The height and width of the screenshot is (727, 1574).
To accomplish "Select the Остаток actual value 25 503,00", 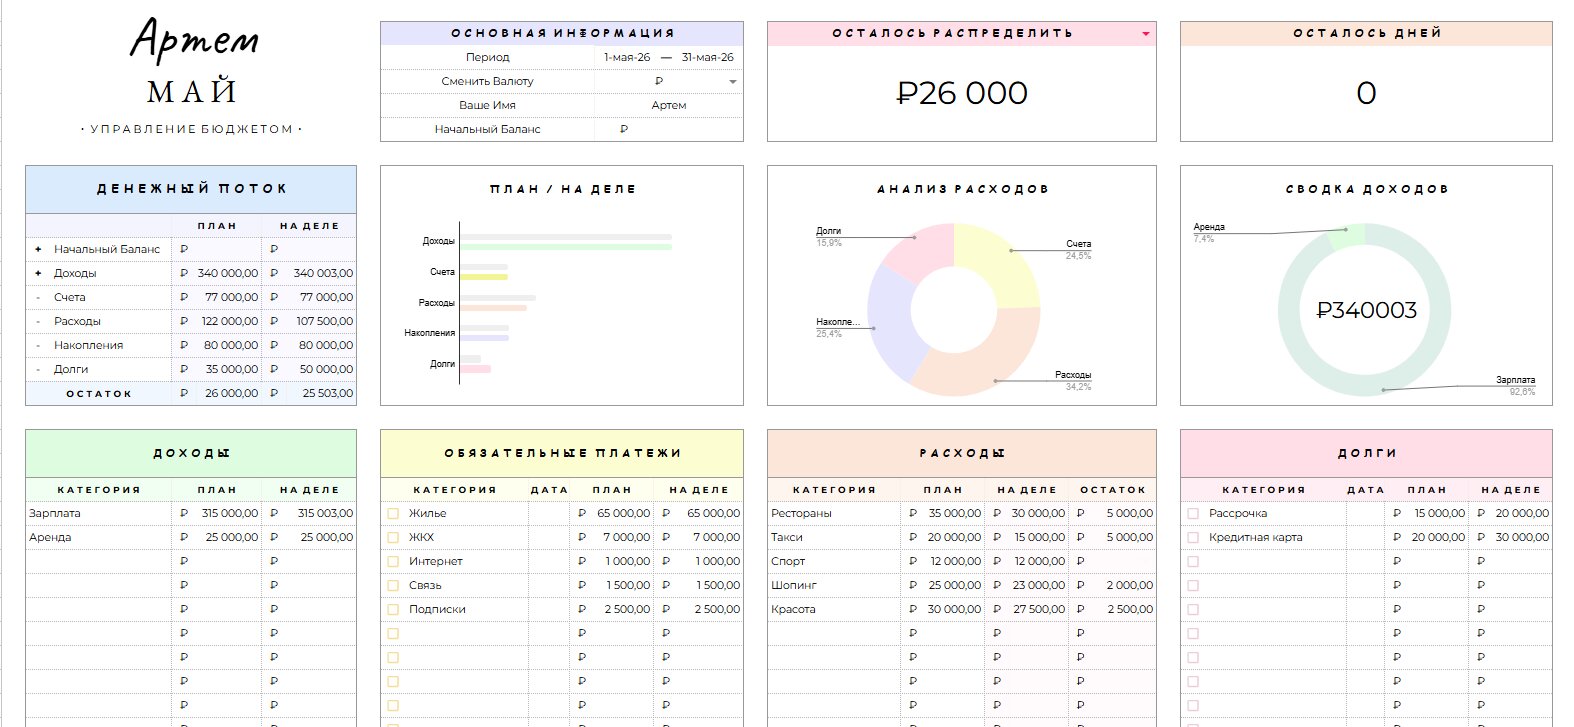I will [x=327, y=393].
